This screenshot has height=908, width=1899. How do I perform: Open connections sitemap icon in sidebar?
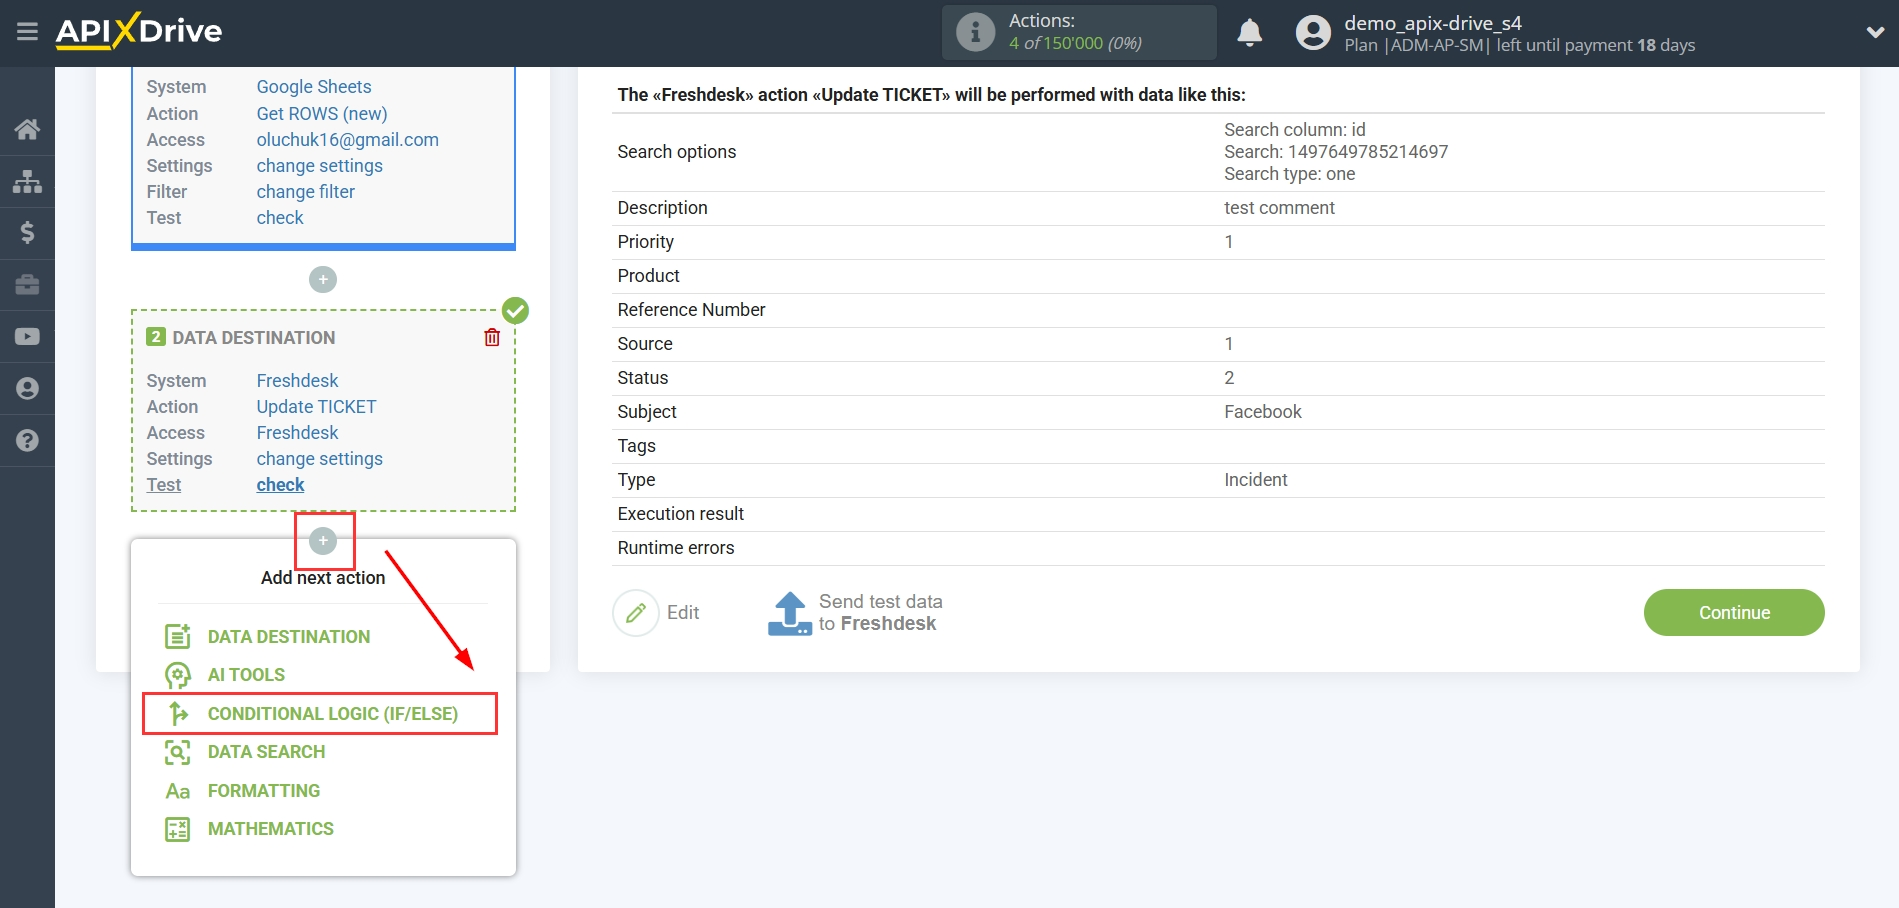tap(27, 181)
